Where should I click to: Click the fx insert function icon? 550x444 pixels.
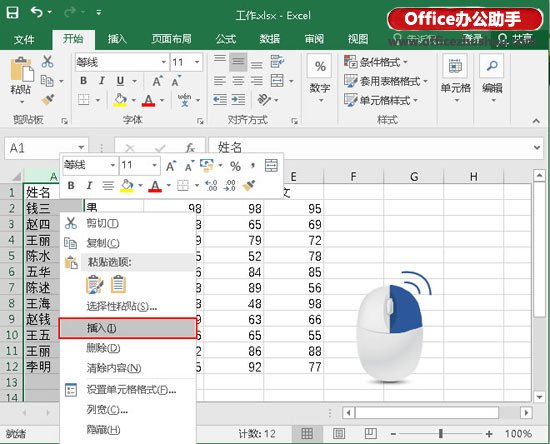click(x=190, y=148)
